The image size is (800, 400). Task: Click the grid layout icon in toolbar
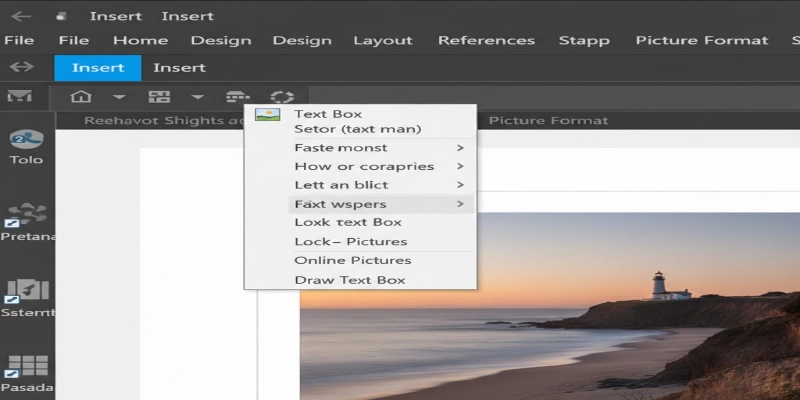tap(159, 97)
